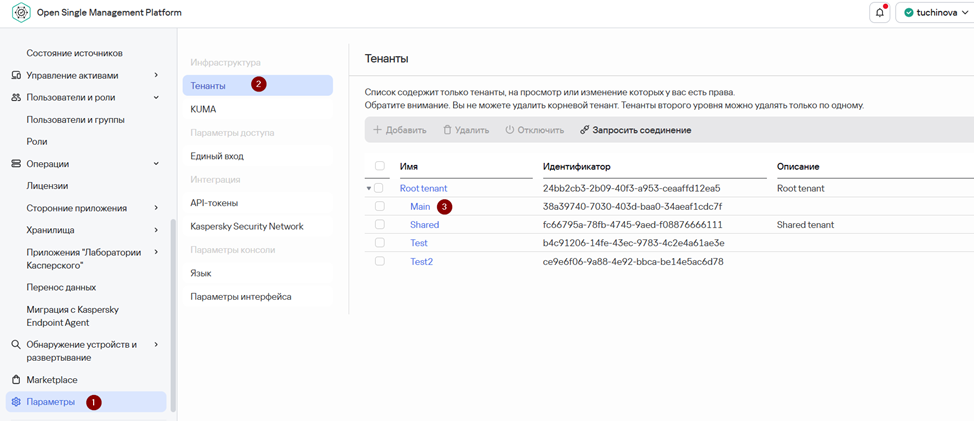Screen dimensions: 974x421
Task: Click the users and roles icon
Action: point(17,97)
